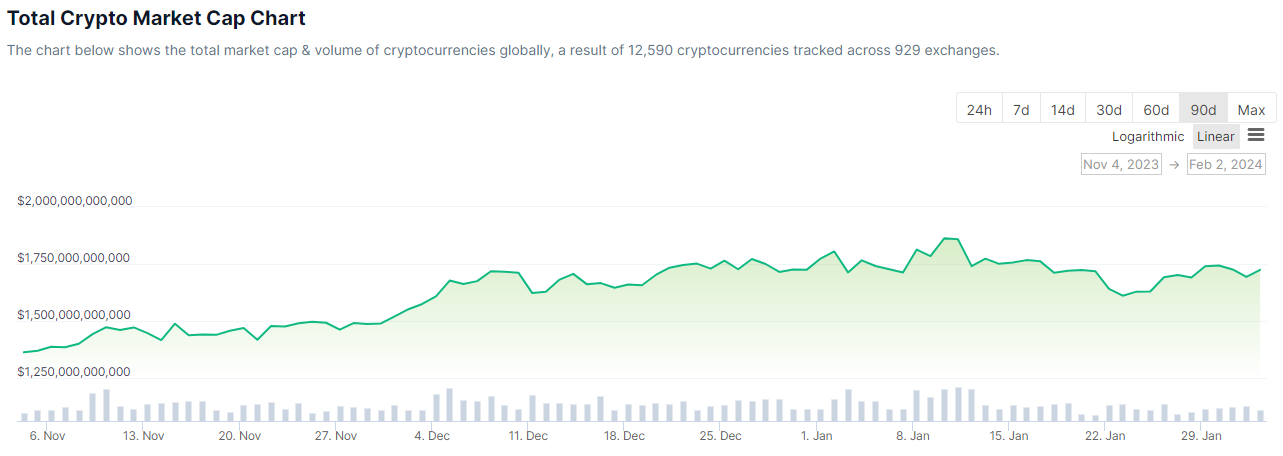Screen dimensions: 1283x456
Task: Enable Logarithmic scale
Action: tap(1148, 137)
